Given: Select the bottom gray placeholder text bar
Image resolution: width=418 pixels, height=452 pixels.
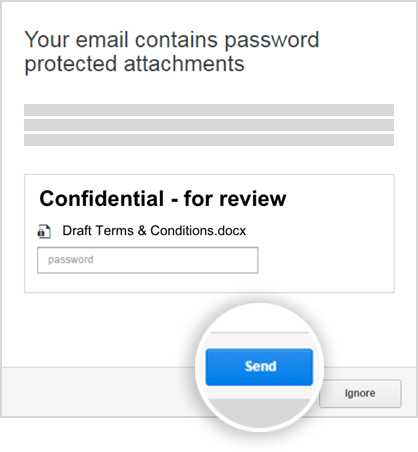Looking at the screenshot, I should tap(209, 140).
